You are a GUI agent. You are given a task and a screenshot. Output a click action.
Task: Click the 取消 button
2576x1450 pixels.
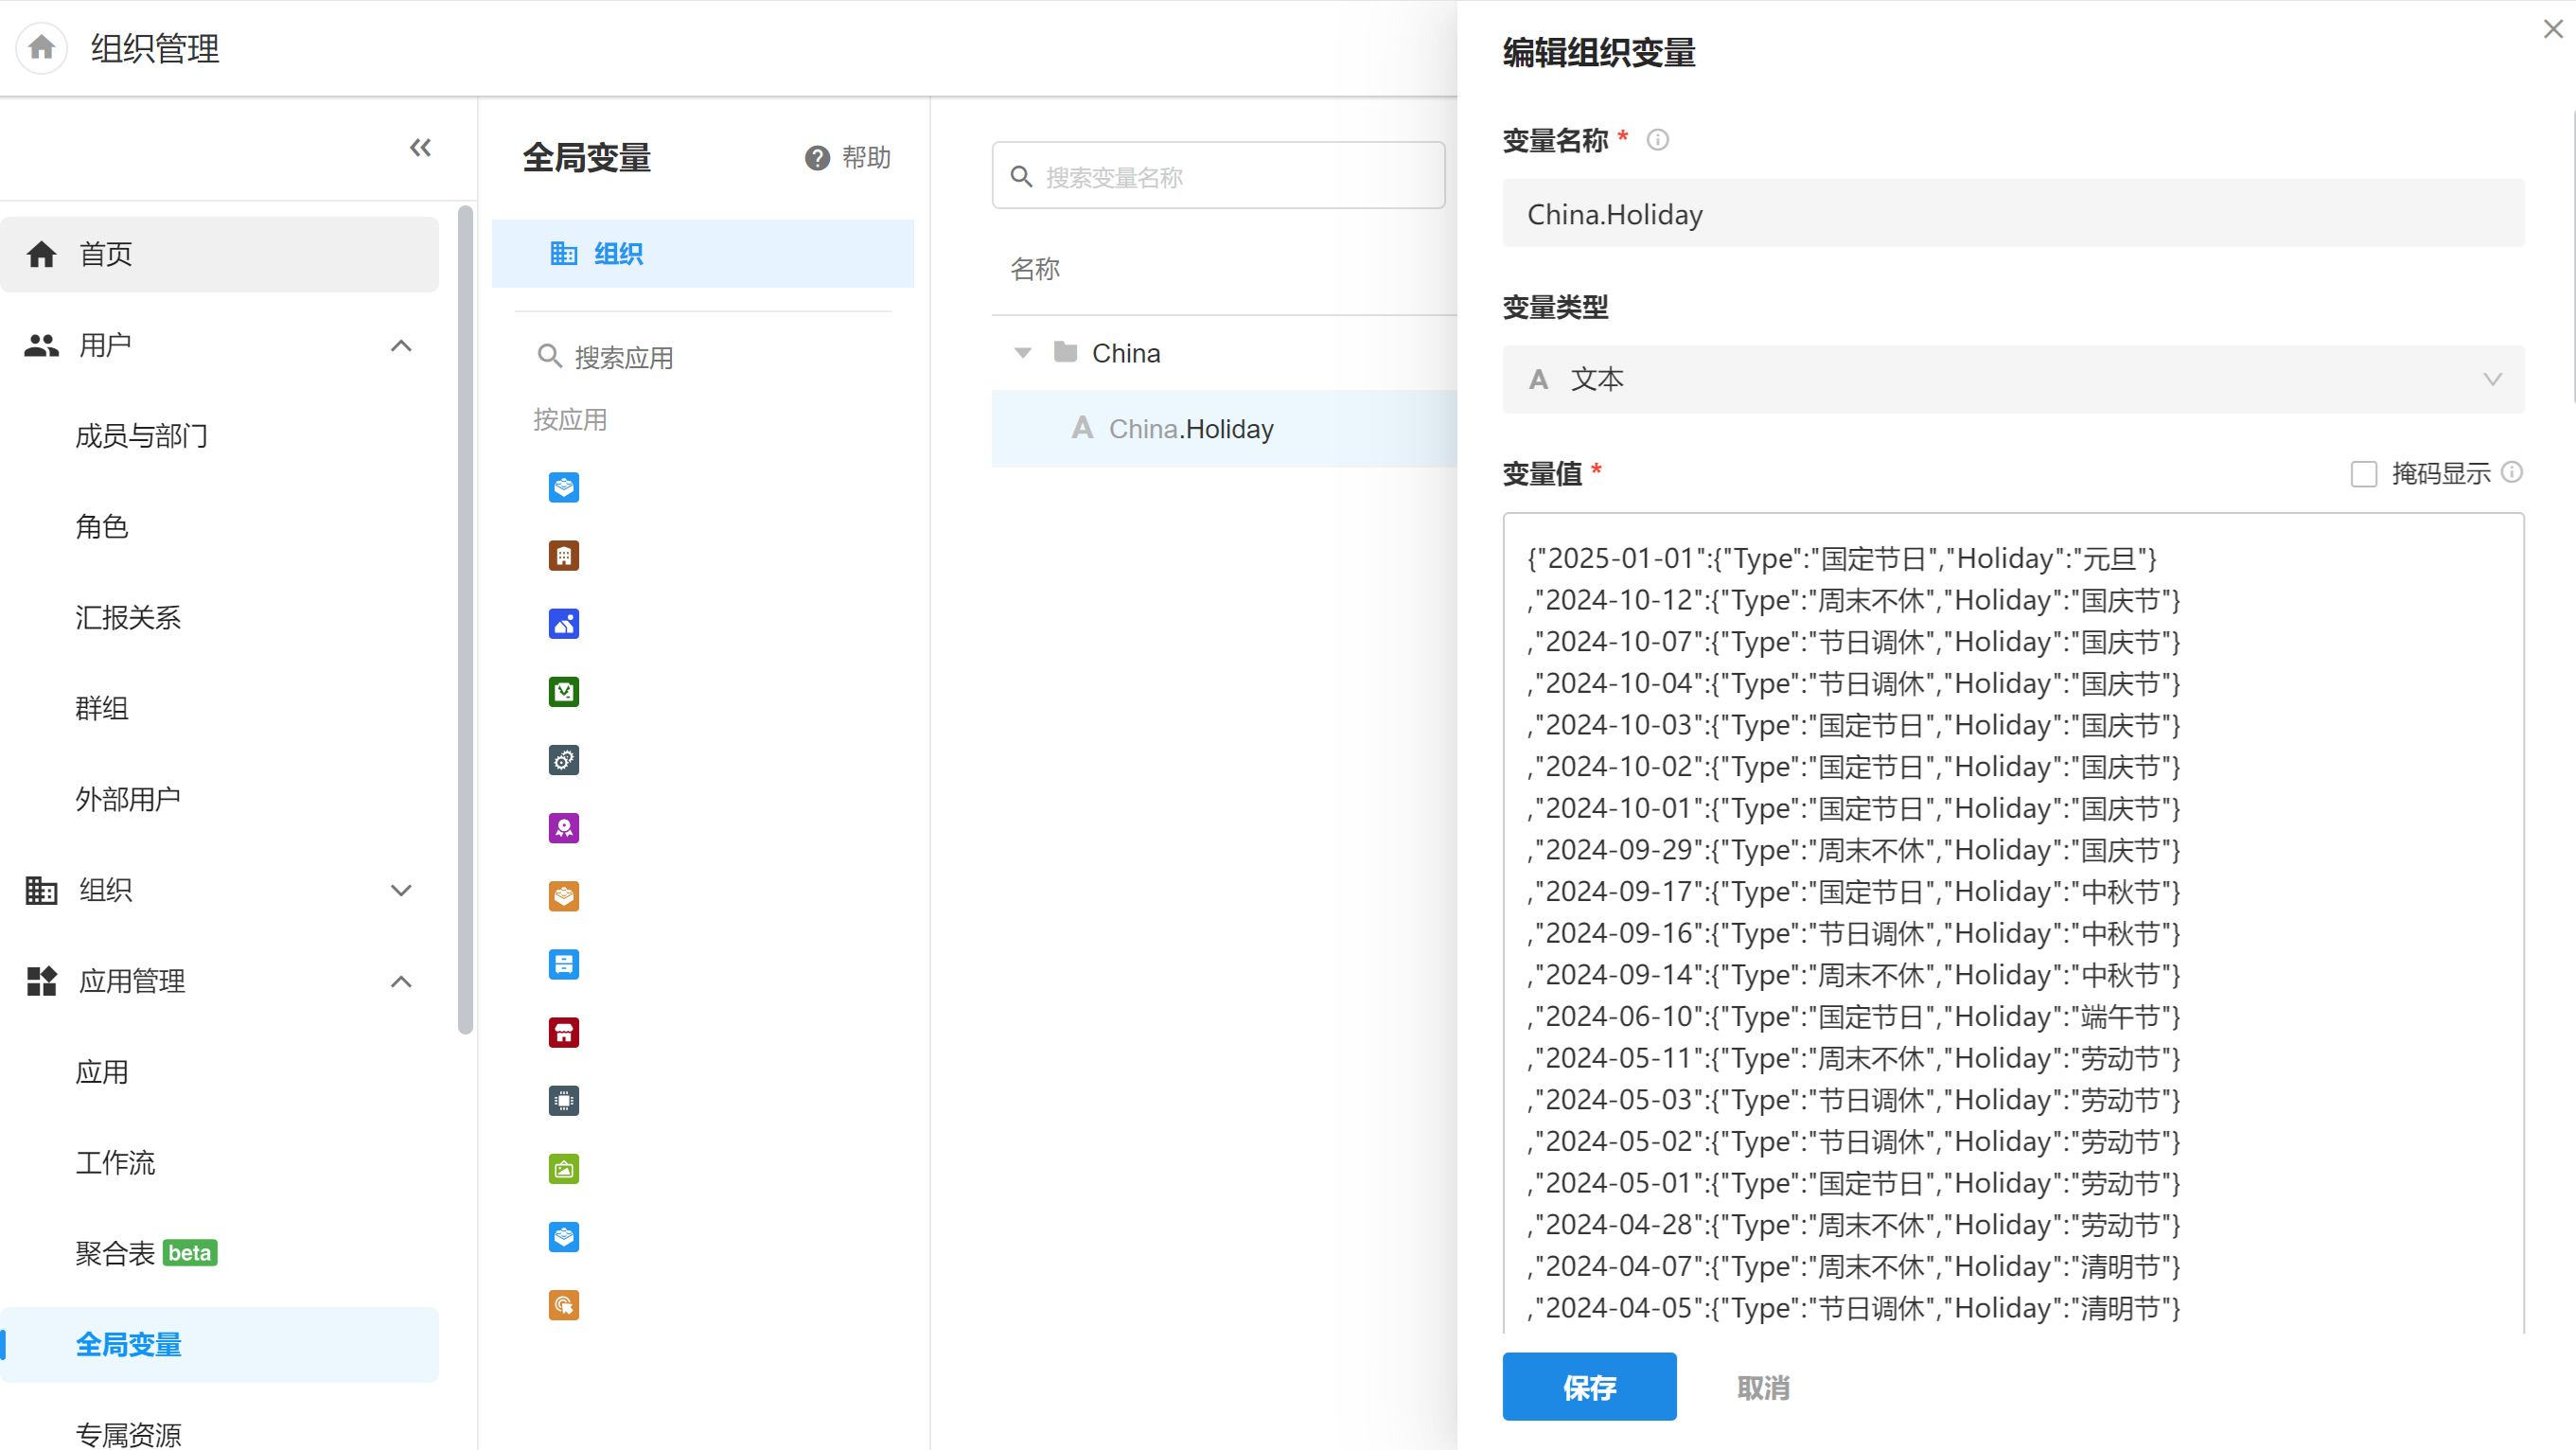1762,1387
